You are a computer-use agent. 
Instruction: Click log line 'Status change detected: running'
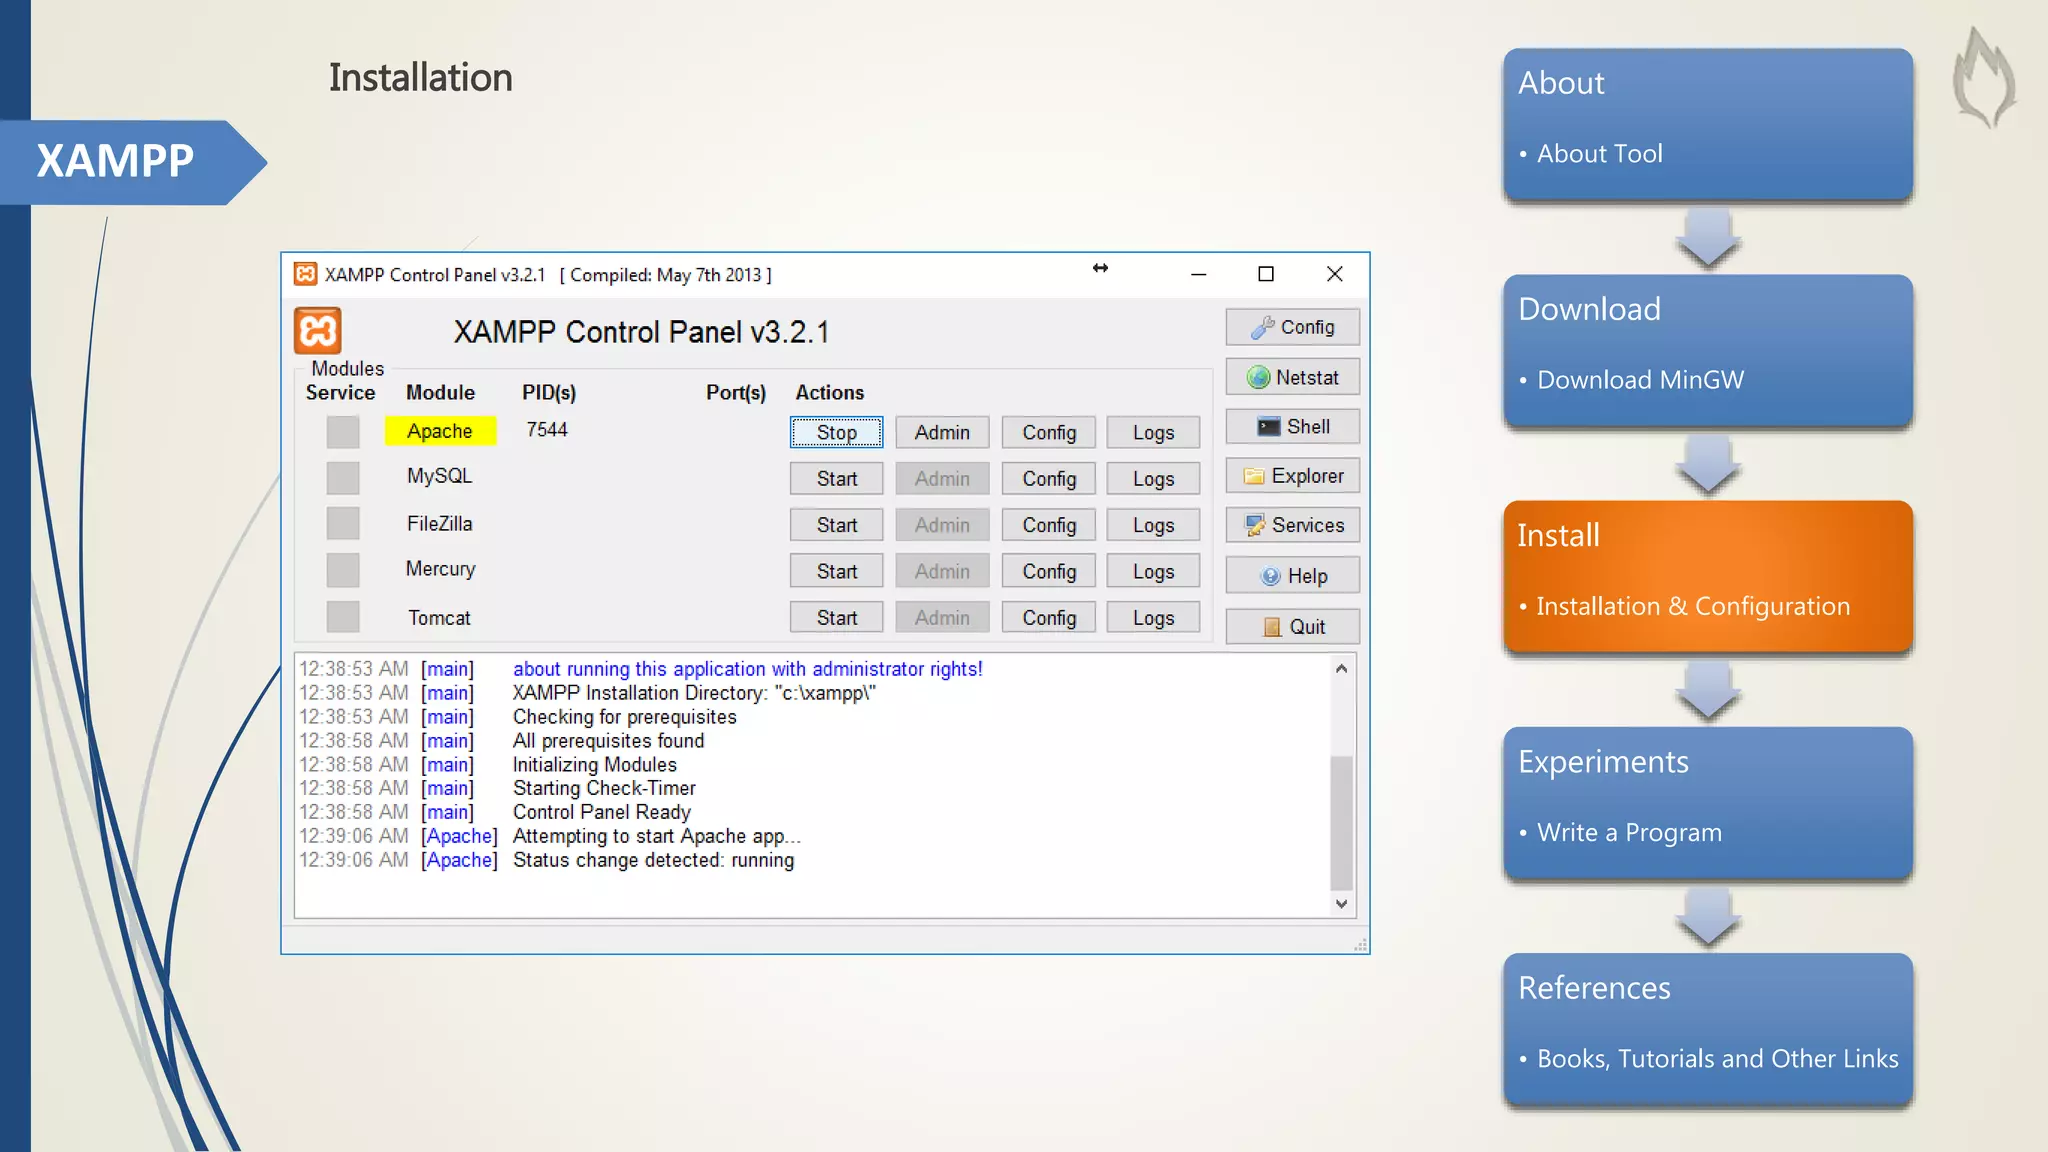(x=654, y=860)
